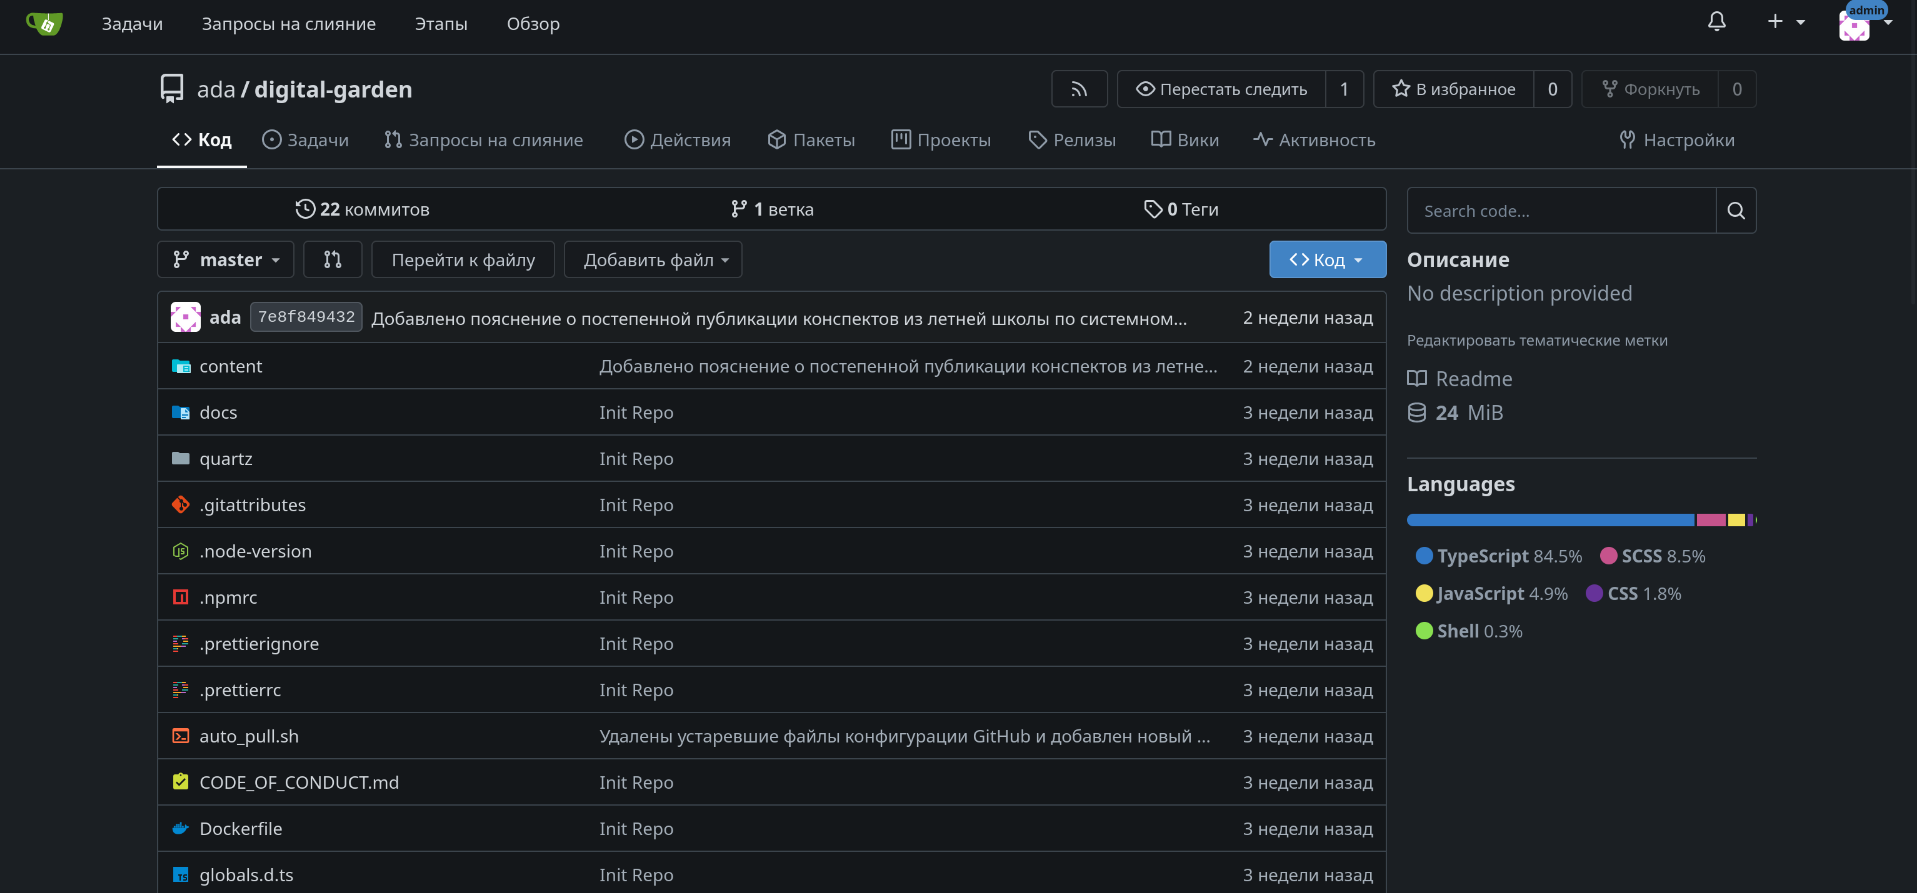
Task: Open the master branch dropdown
Action: coord(226,260)
